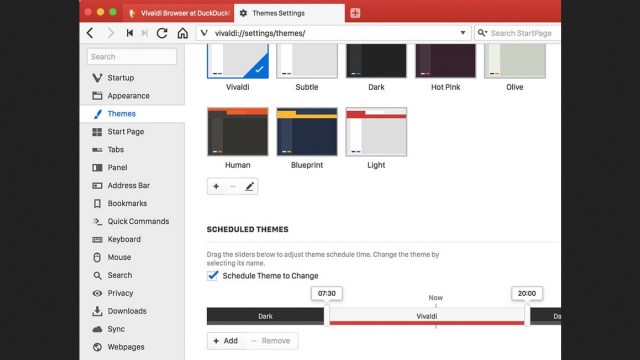Screen dimensions: 640x360
Task: Click the Dark segment in schedule timeline
Action: (265, 316)
